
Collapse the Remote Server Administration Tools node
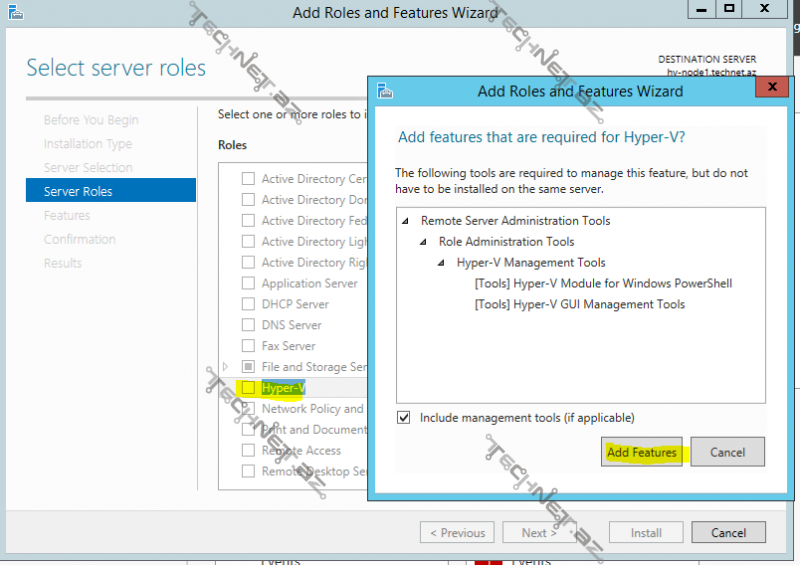406,221
